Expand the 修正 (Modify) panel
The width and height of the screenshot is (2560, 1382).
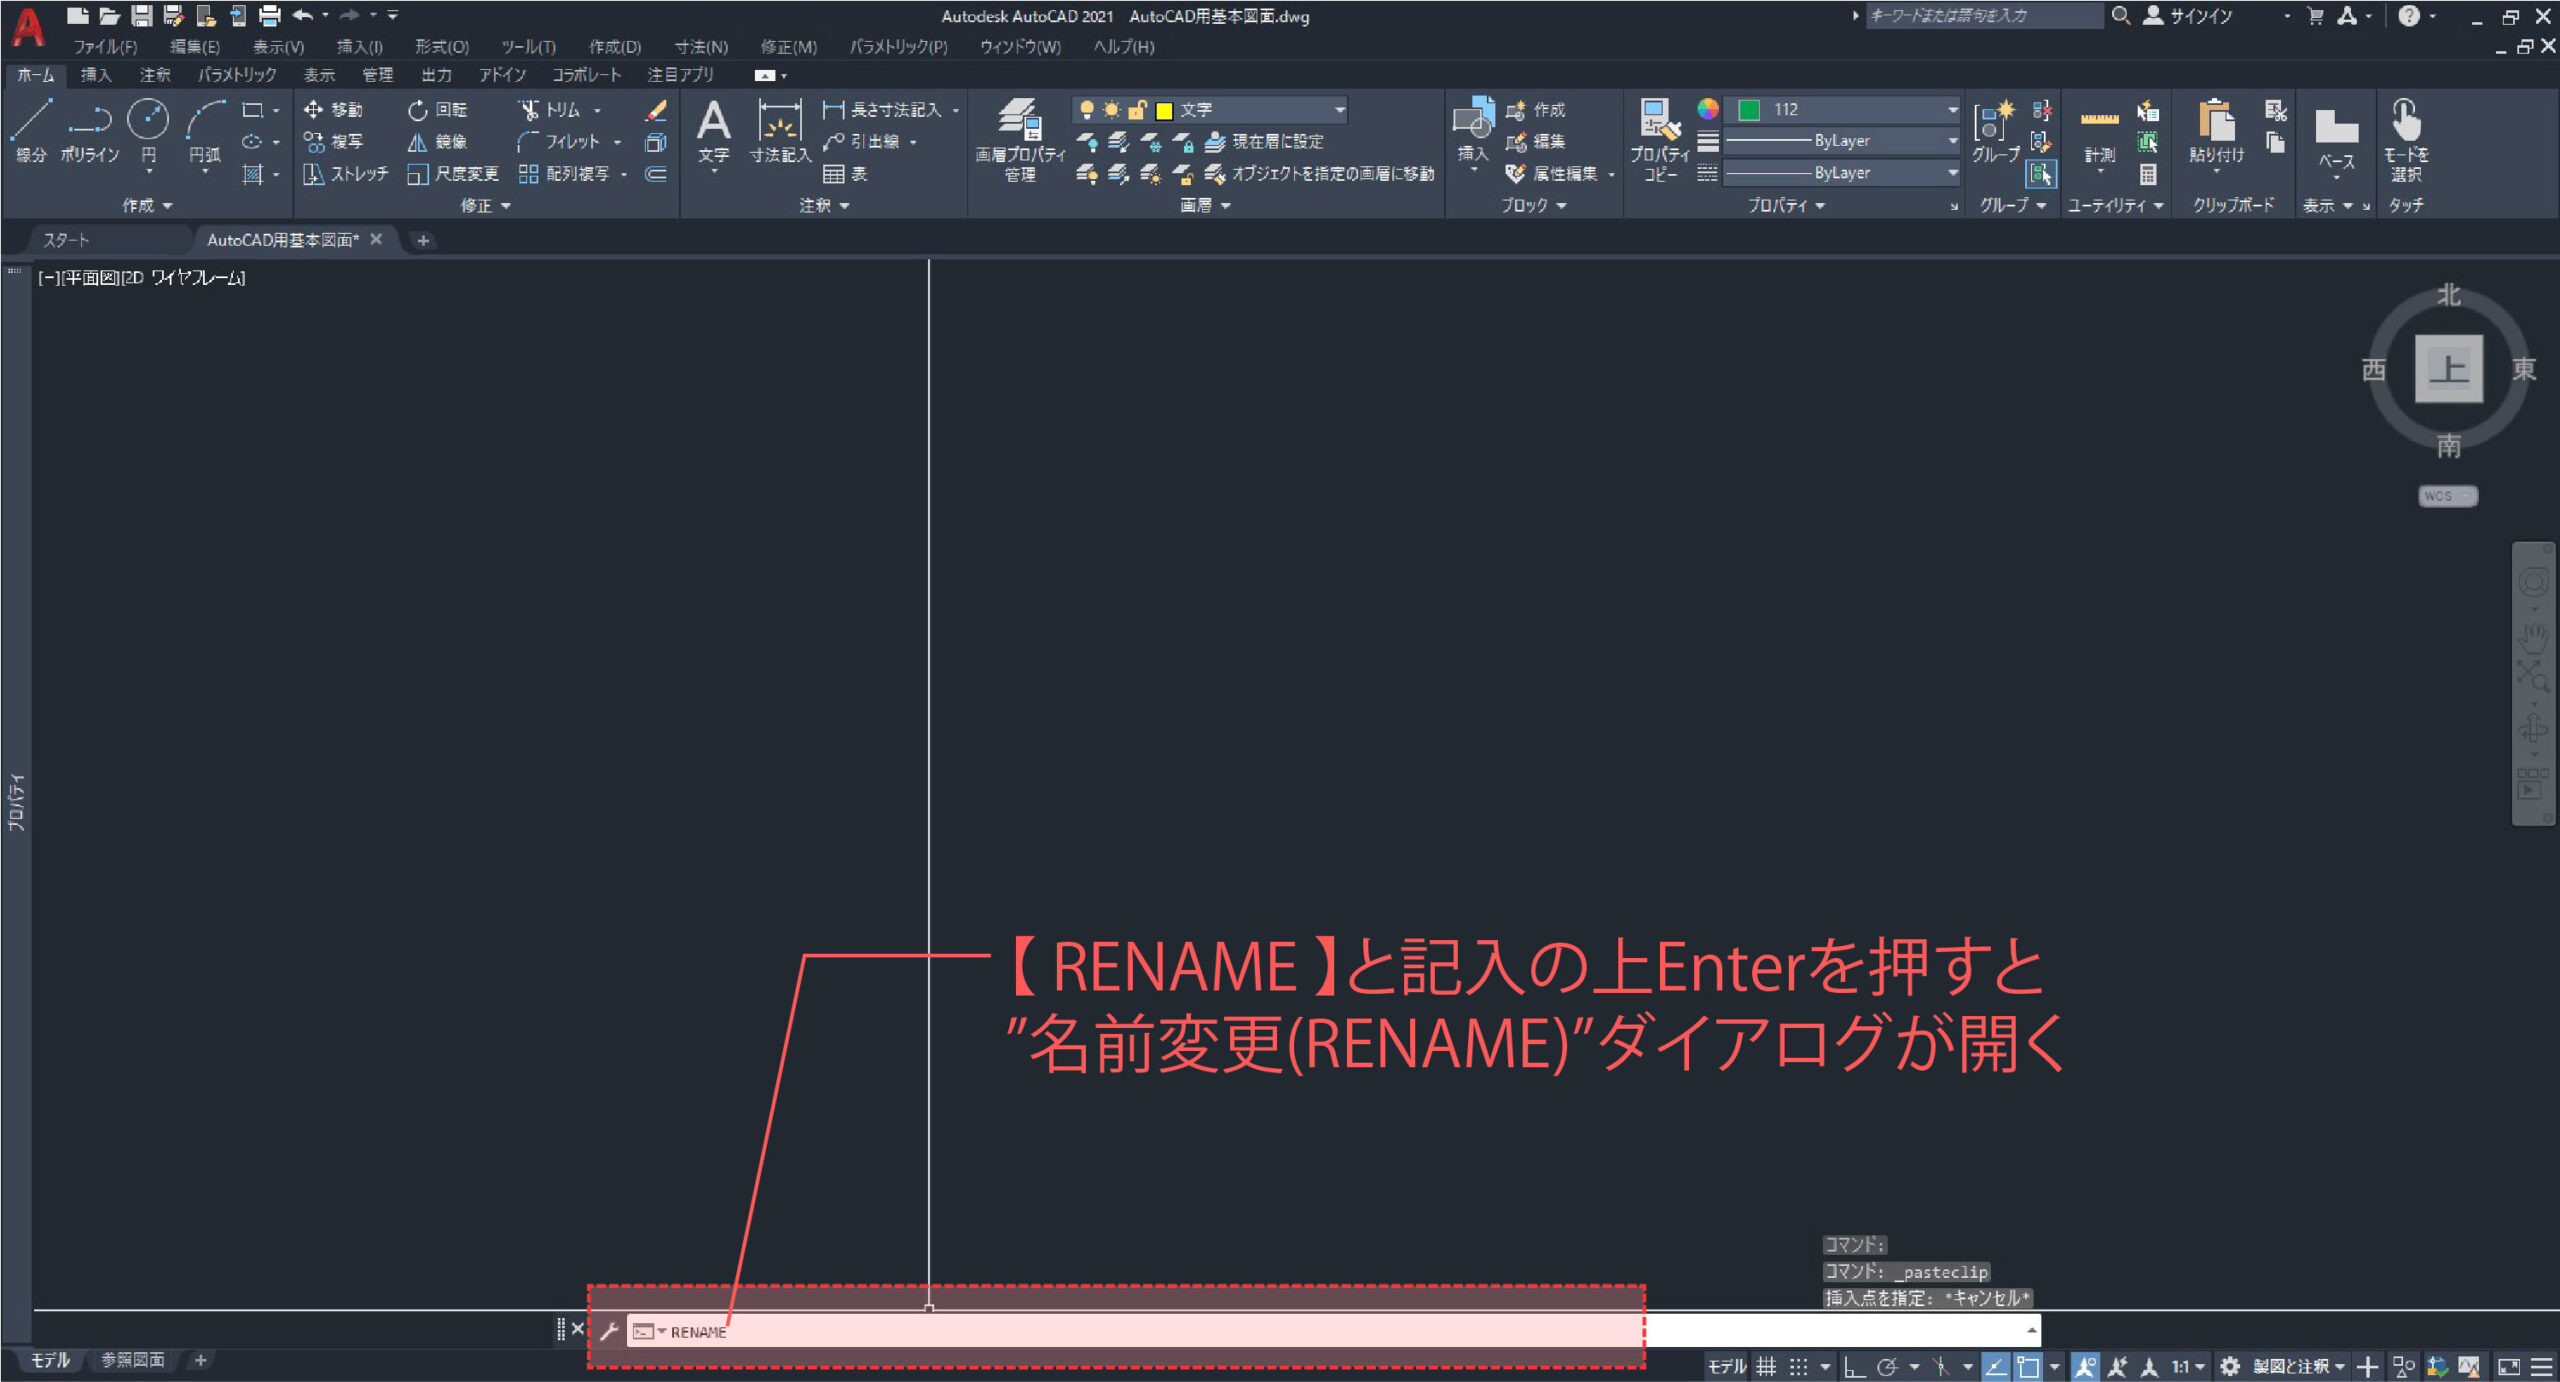pyautogui.click(x=485, y=205)
